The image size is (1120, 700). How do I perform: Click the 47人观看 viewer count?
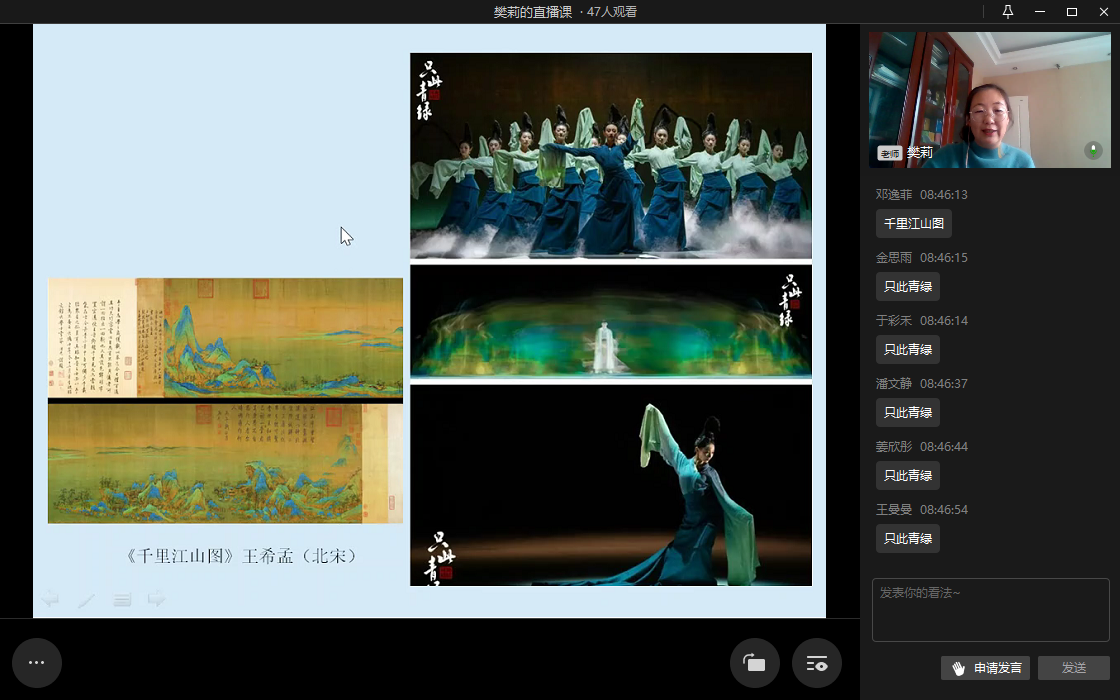pos(611,11)
